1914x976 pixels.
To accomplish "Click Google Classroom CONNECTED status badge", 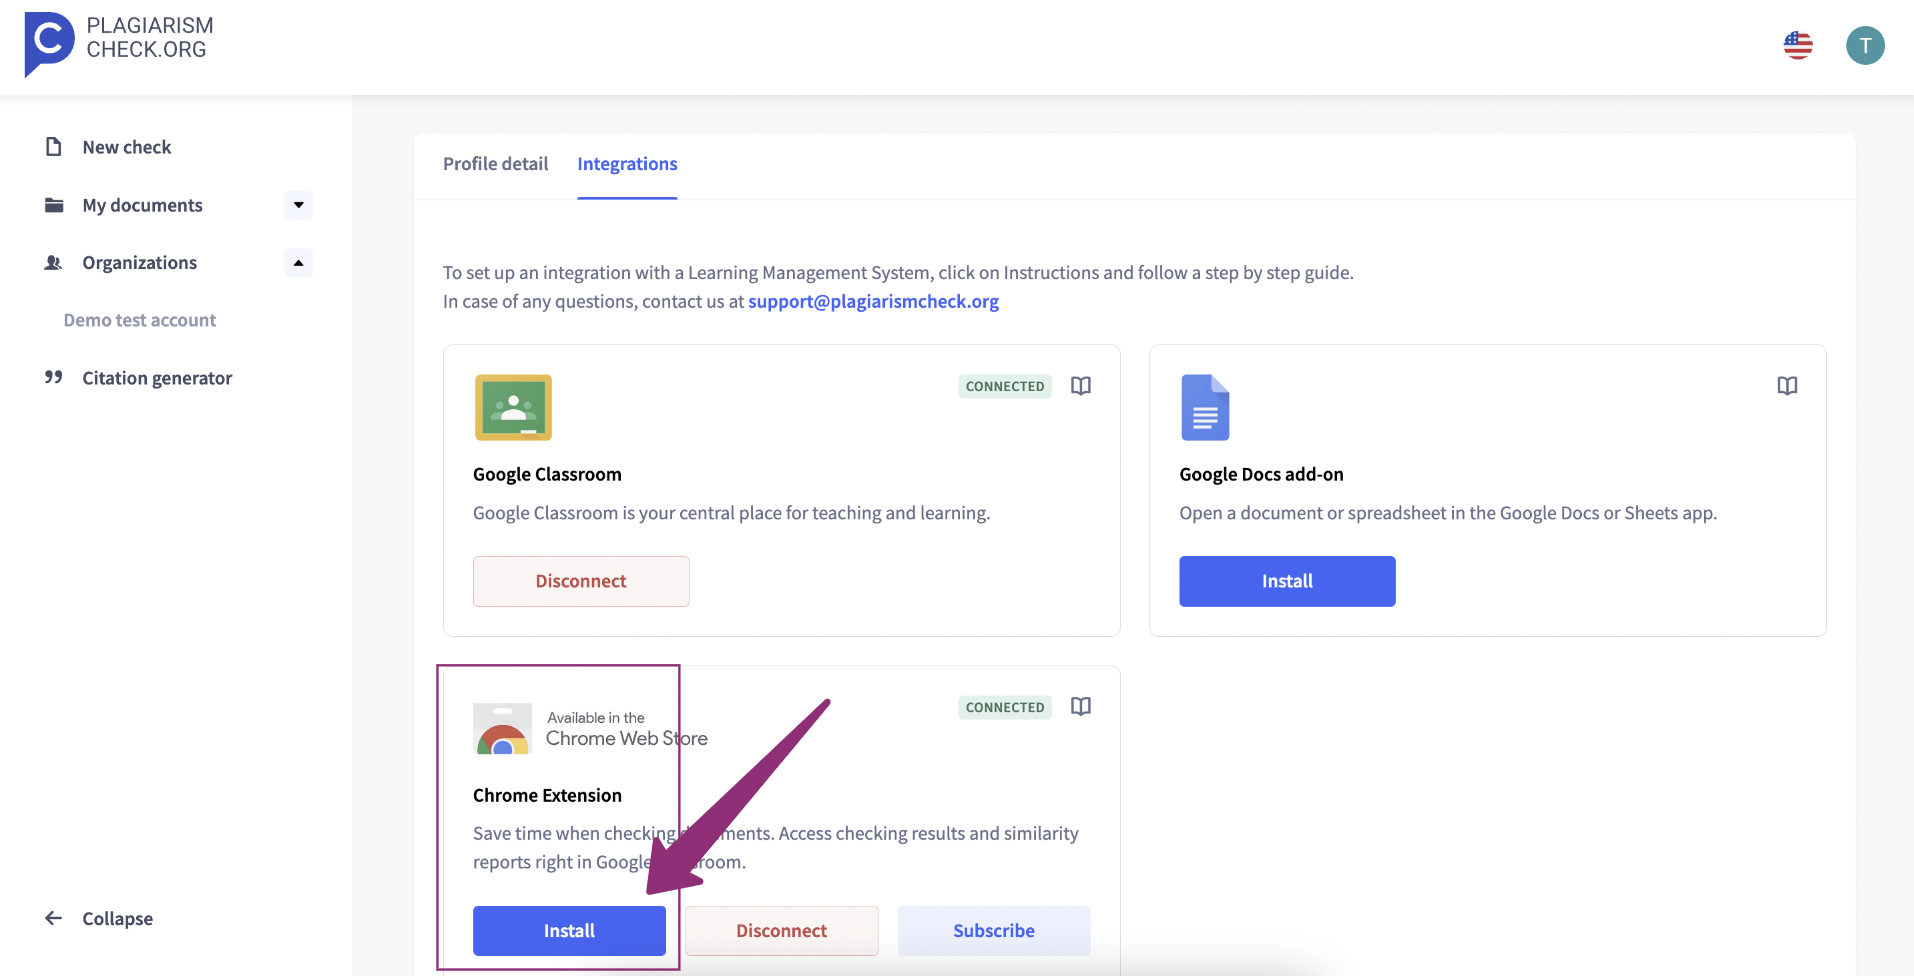I will coord(1005,386).
